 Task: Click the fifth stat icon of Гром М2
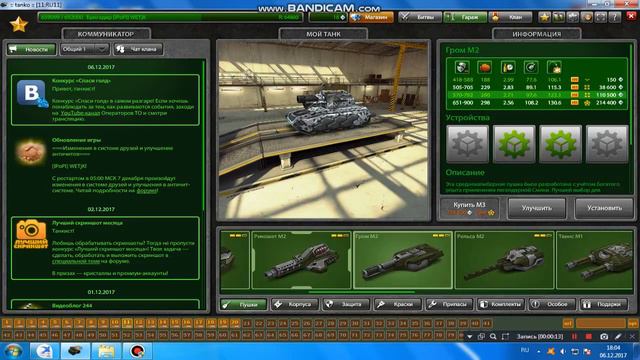click(x=554, y=67)
